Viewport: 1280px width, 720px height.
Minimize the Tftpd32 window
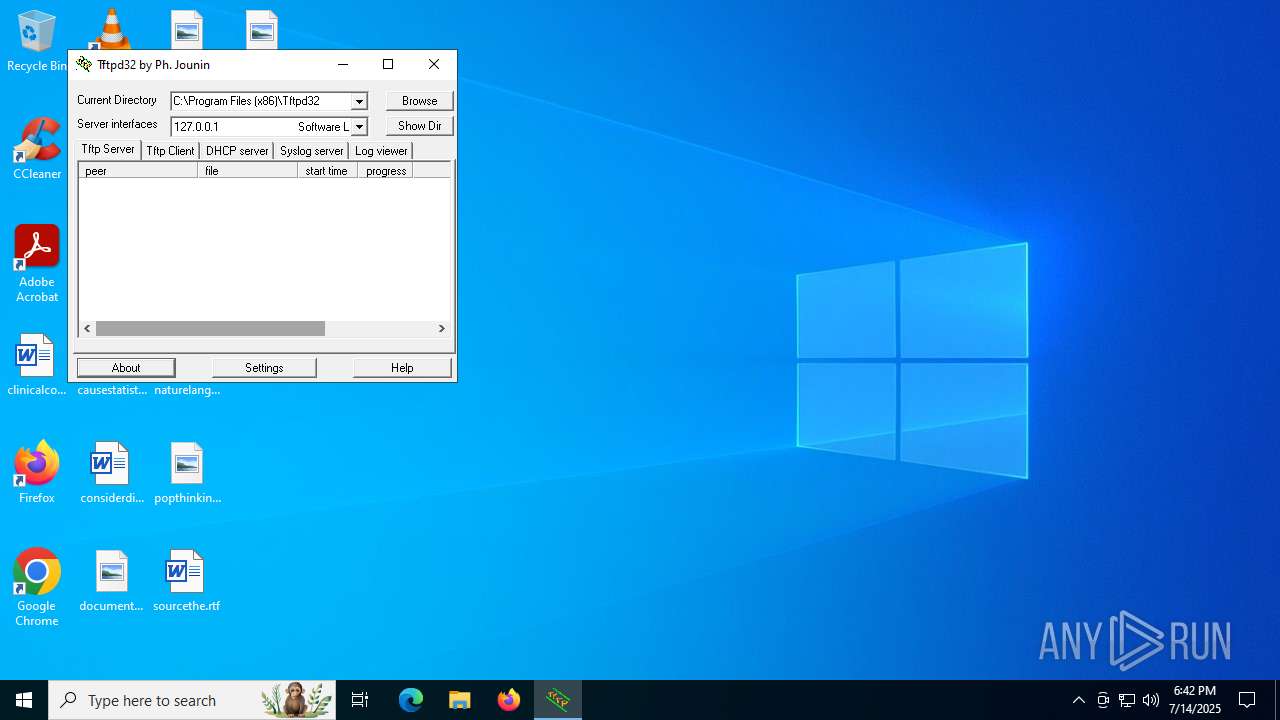[343, 64]
